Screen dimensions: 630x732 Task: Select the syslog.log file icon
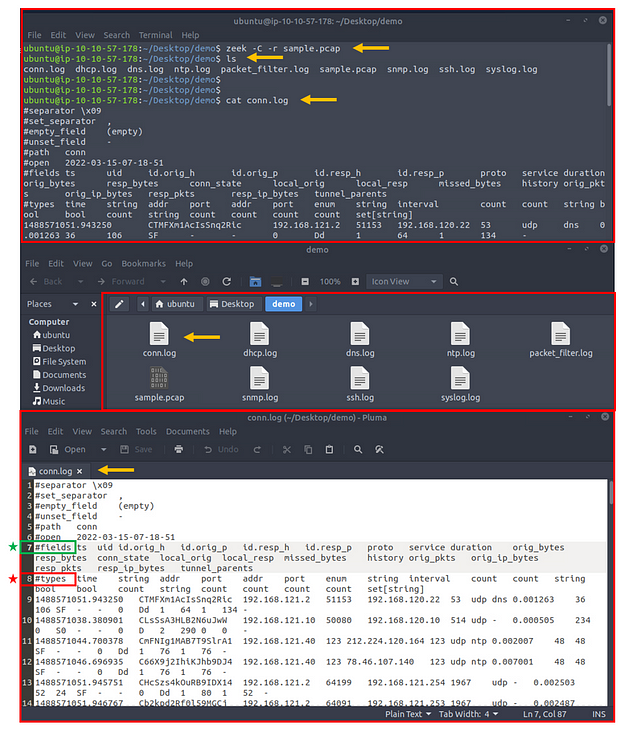click(461, 384)
